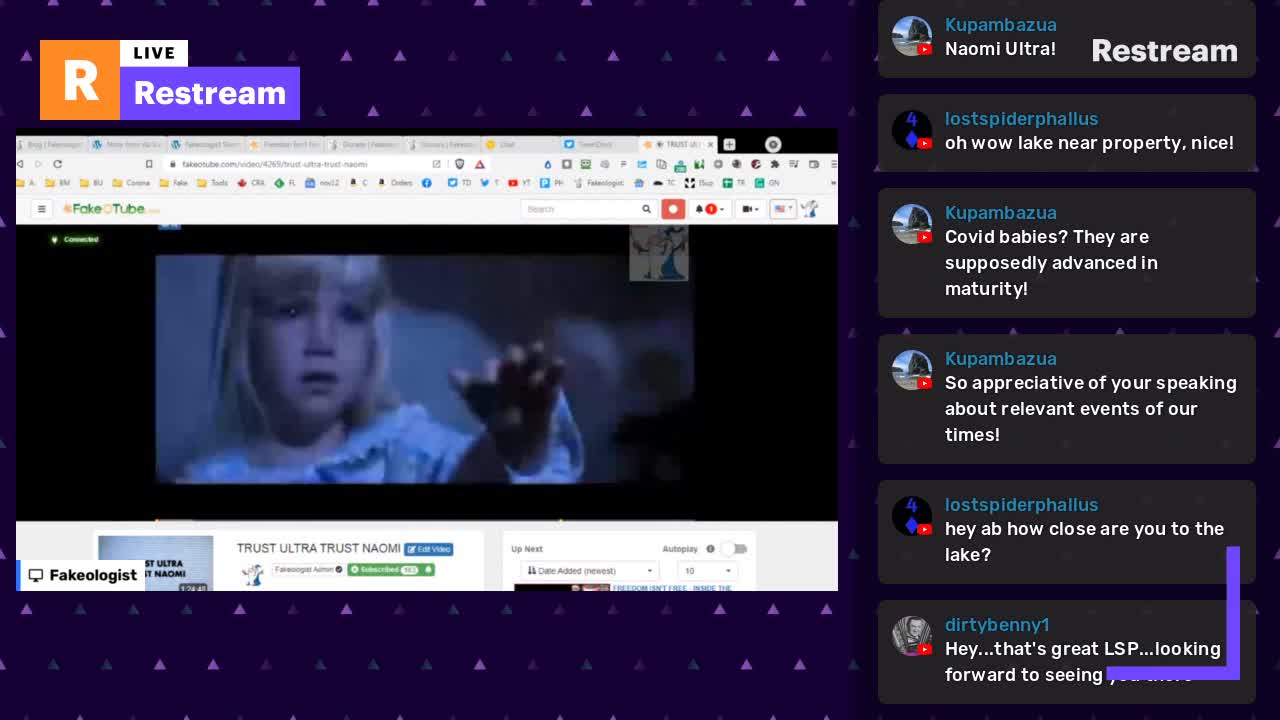Click lostspiderphallus on the lake property message
Image resolution: width=1280 pixels, height=720 pixels.
point(1022,119)
